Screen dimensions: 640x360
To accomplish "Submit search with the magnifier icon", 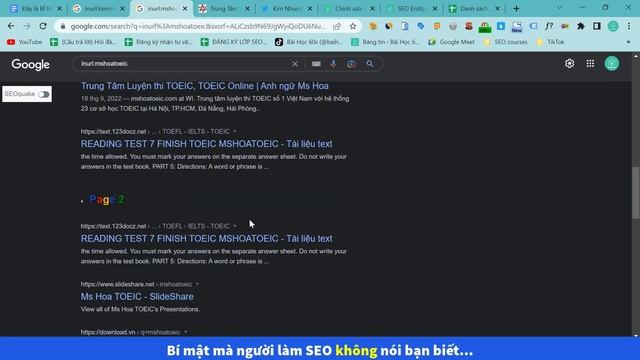I will pos(370,64).
